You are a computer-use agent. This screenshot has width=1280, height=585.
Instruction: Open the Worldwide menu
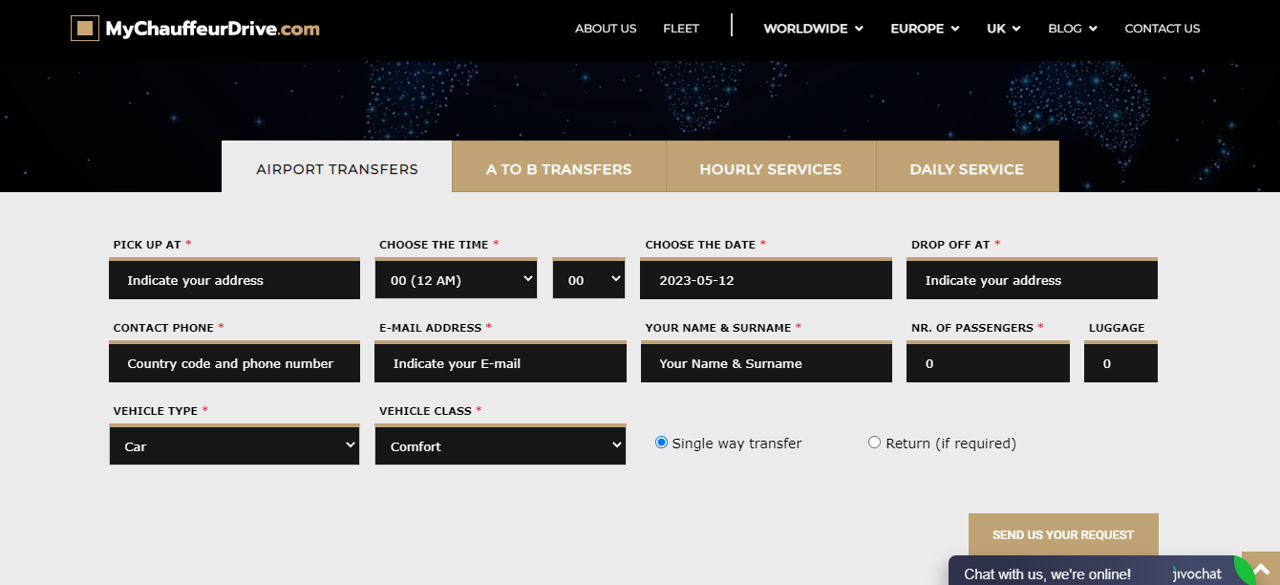(x=813, y=28)
